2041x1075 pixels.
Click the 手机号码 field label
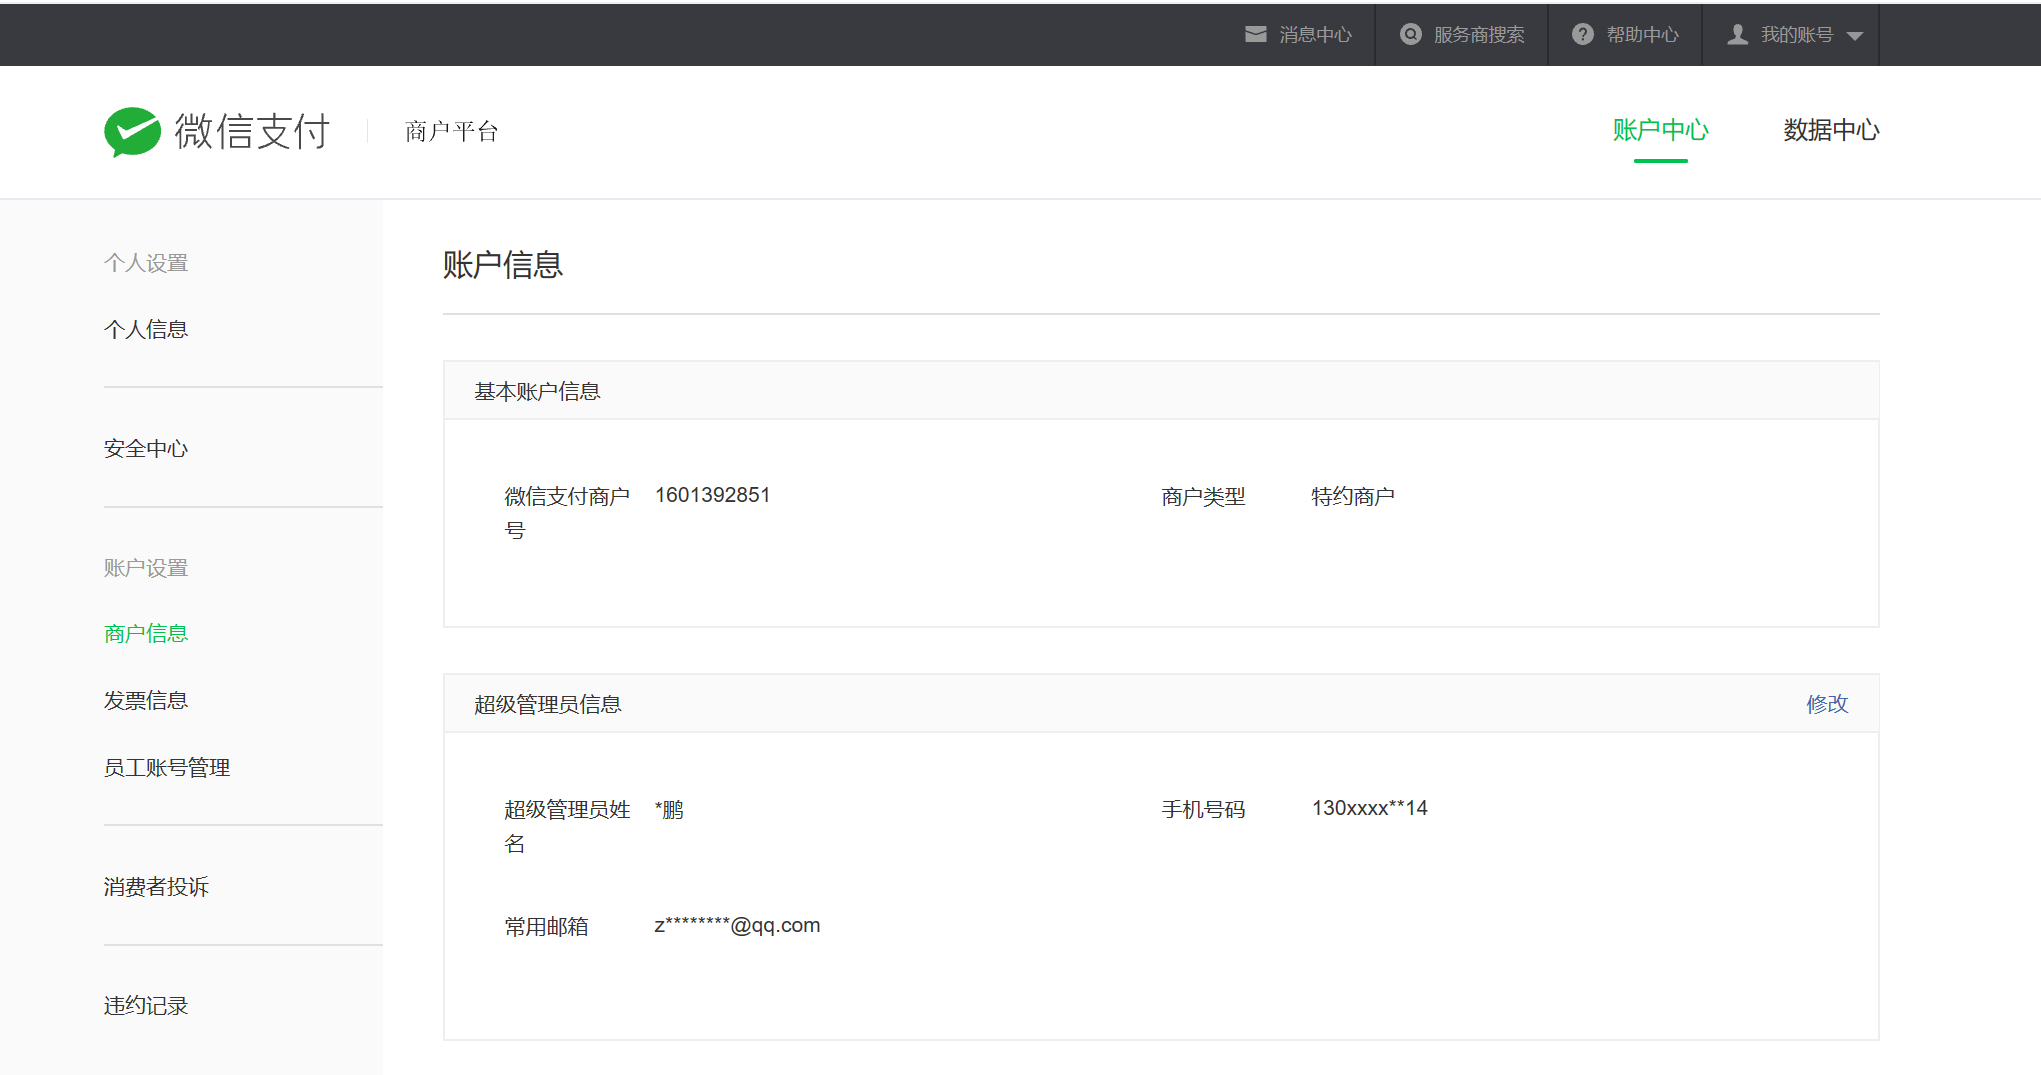(x=1203, y=809)
